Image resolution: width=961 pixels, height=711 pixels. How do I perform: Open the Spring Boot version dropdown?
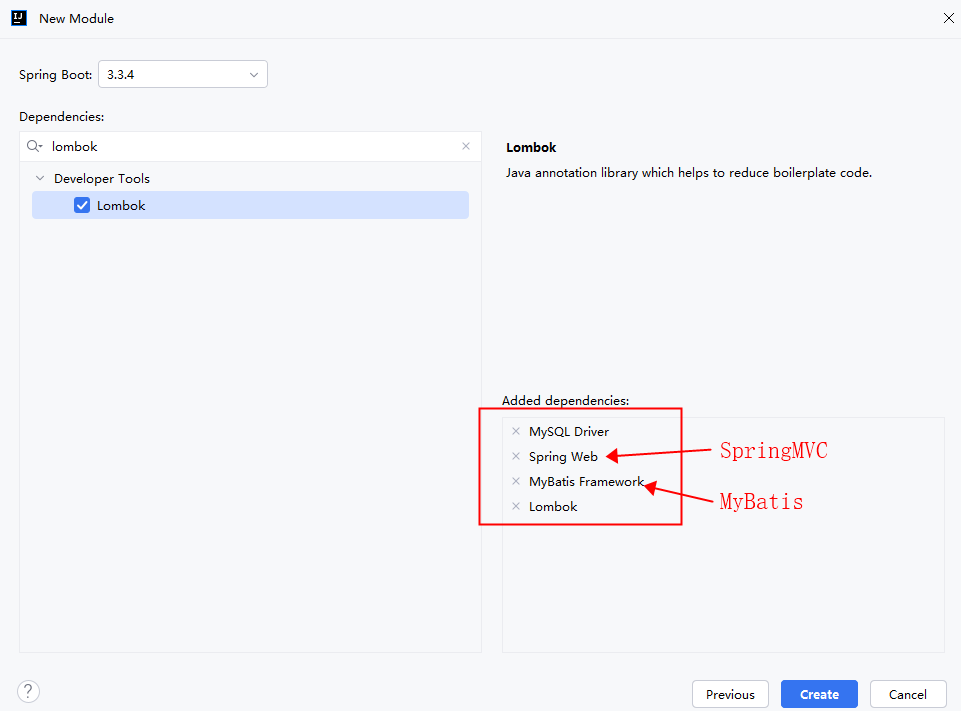pos(183,74)
